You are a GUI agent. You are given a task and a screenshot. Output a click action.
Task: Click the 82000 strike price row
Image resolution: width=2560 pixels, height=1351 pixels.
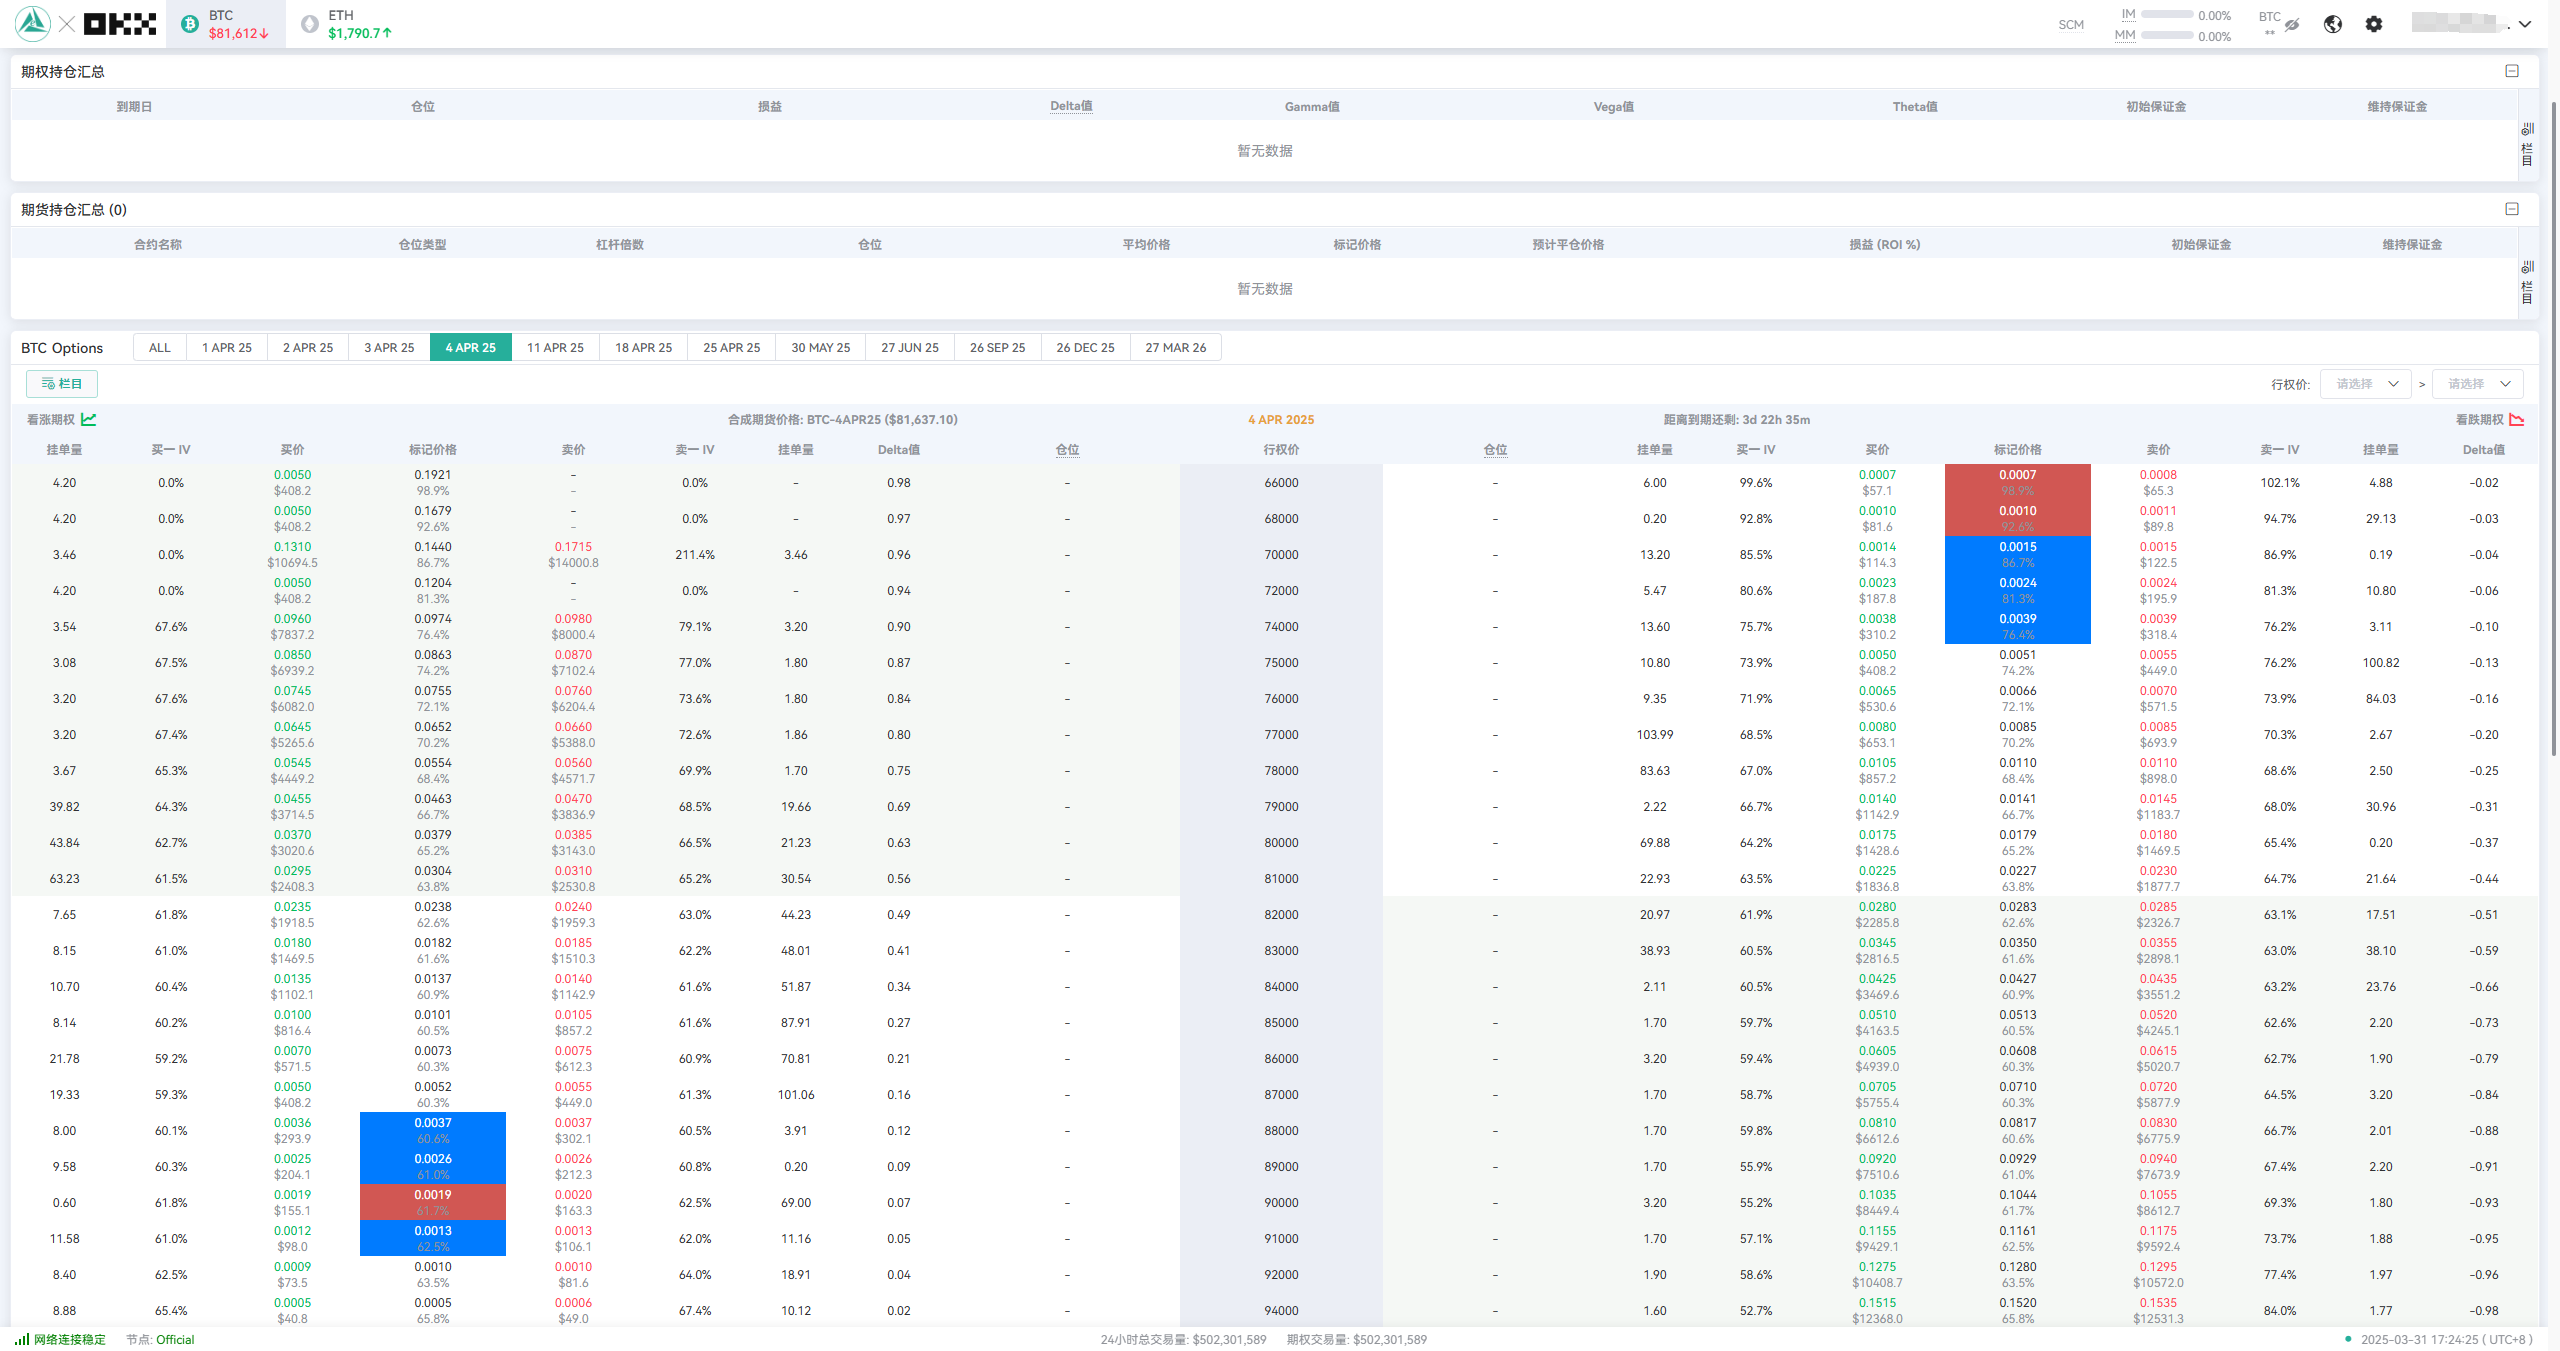pyautogui.click(x=1281, y=915)
